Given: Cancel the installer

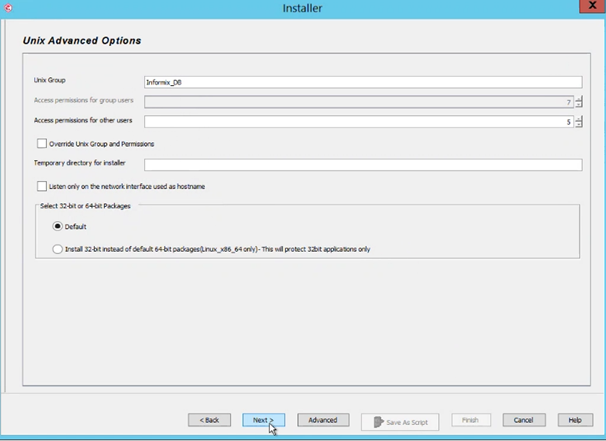Looking at the screenshot, I should 524,420.
